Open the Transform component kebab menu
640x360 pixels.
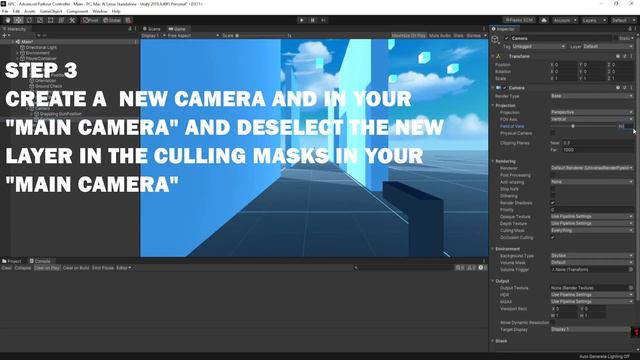631,56
